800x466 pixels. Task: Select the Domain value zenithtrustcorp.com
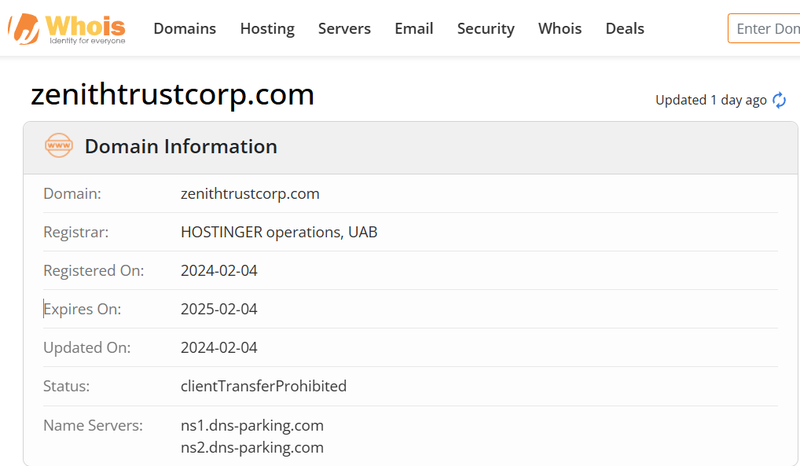[250, 194]
